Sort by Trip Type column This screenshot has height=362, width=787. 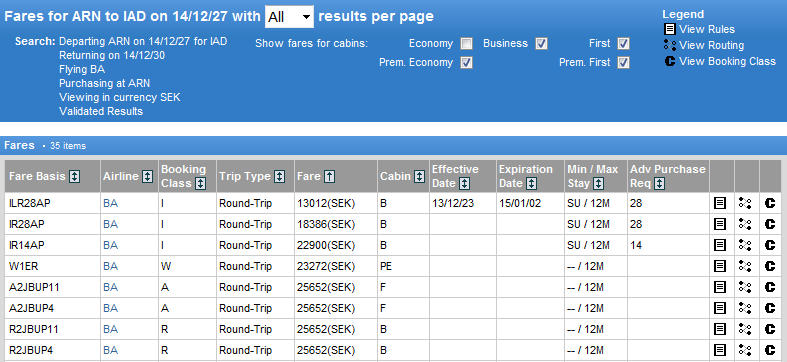(280, 176)
